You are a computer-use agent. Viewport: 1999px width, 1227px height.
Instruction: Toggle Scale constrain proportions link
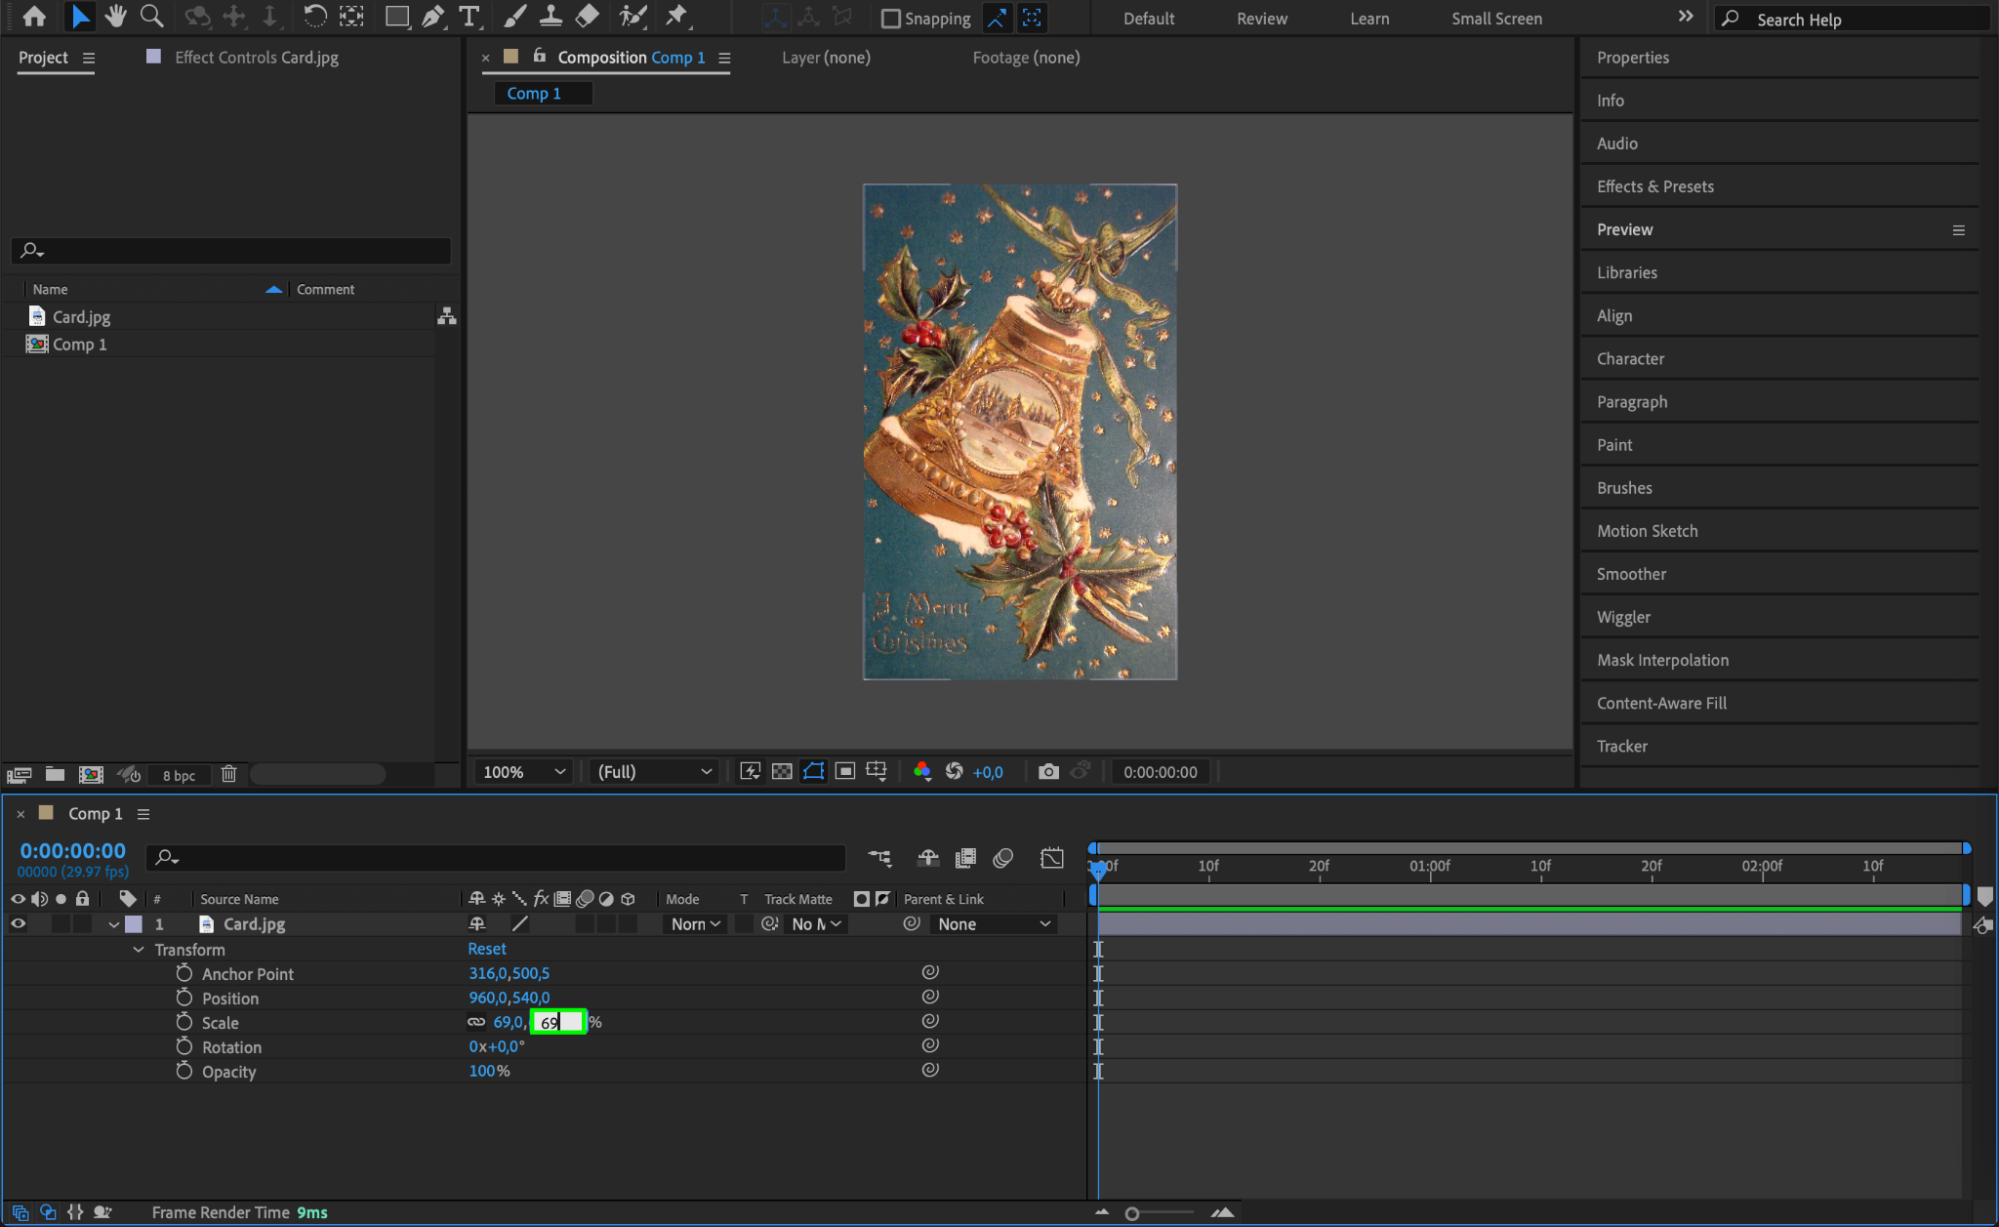coord(476,1022)
